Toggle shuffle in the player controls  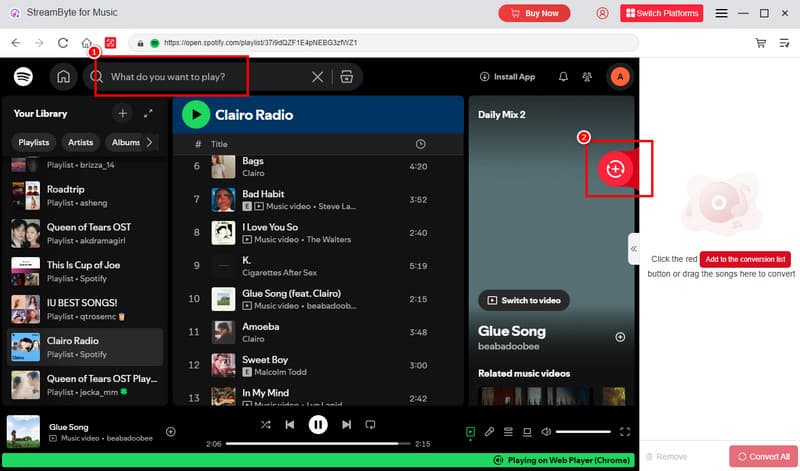pos(265,425)
